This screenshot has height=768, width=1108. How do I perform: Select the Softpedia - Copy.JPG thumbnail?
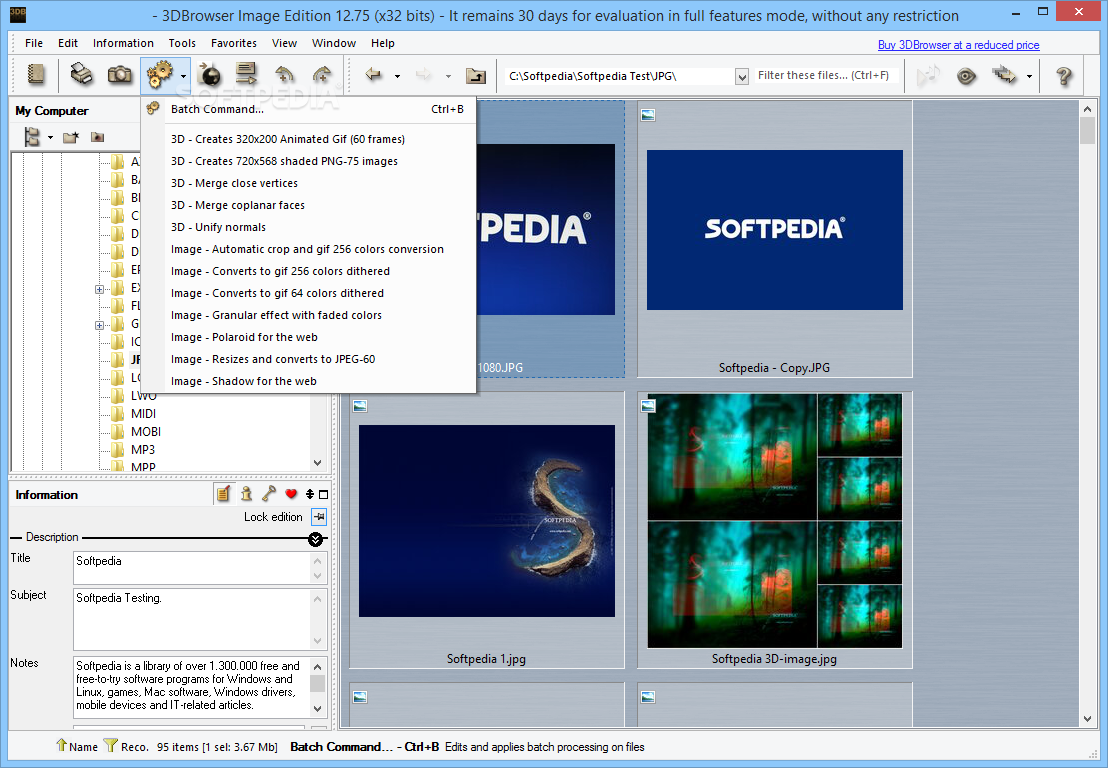coord(774,239)
